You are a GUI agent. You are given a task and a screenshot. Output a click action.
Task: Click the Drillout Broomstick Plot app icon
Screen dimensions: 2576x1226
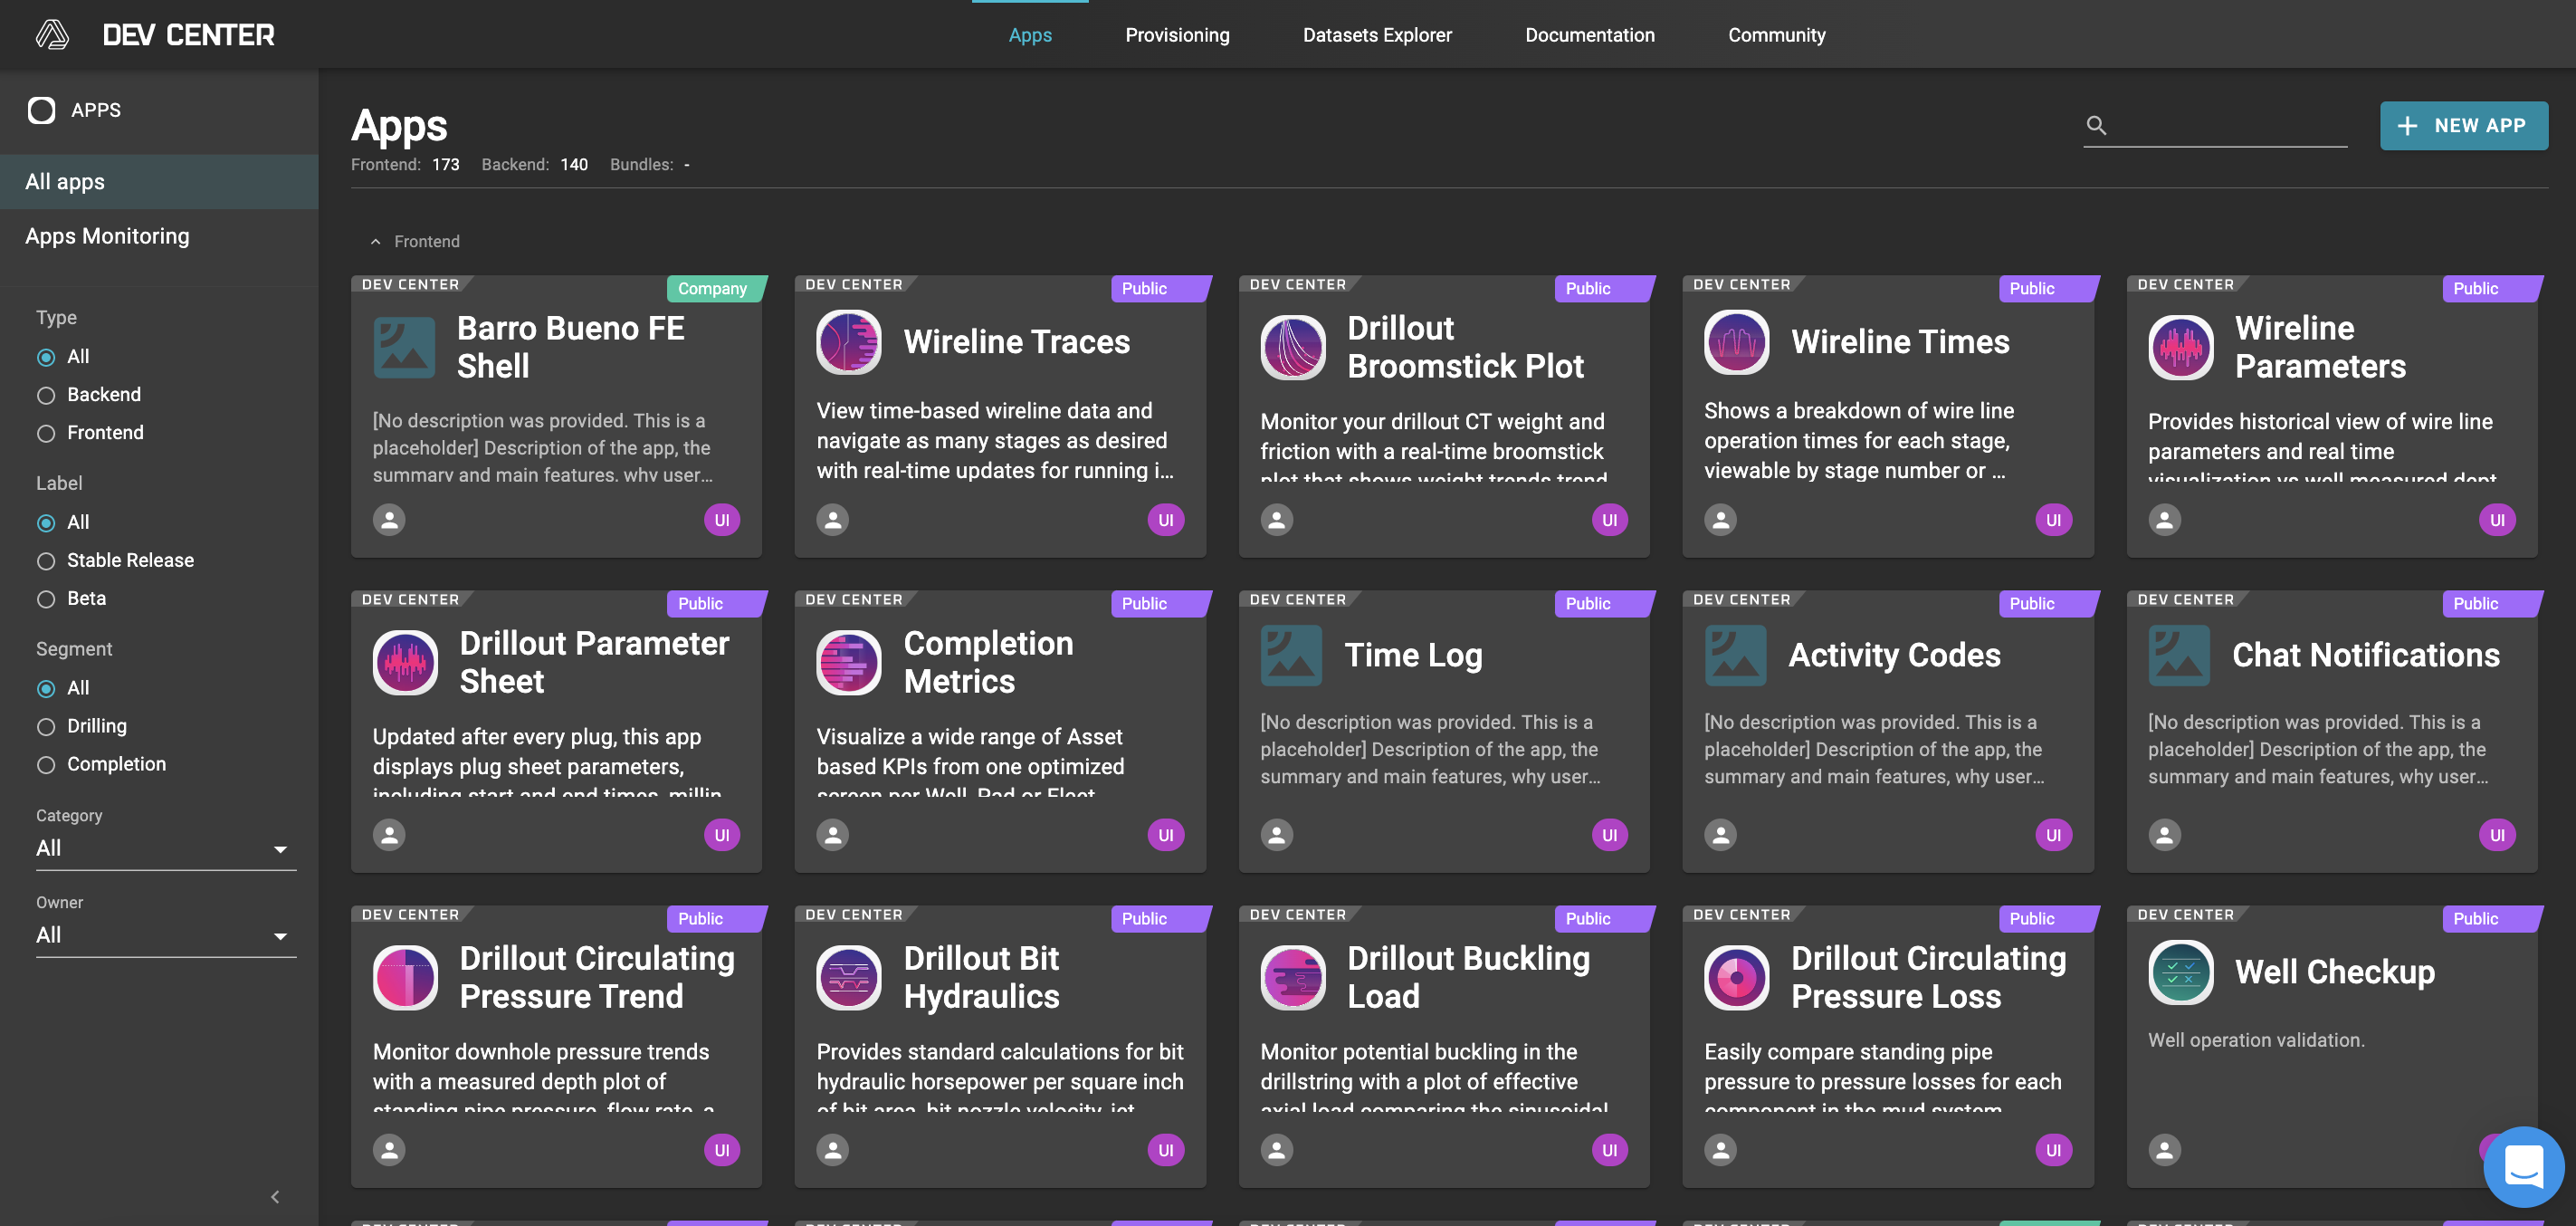coord(1292,347)
